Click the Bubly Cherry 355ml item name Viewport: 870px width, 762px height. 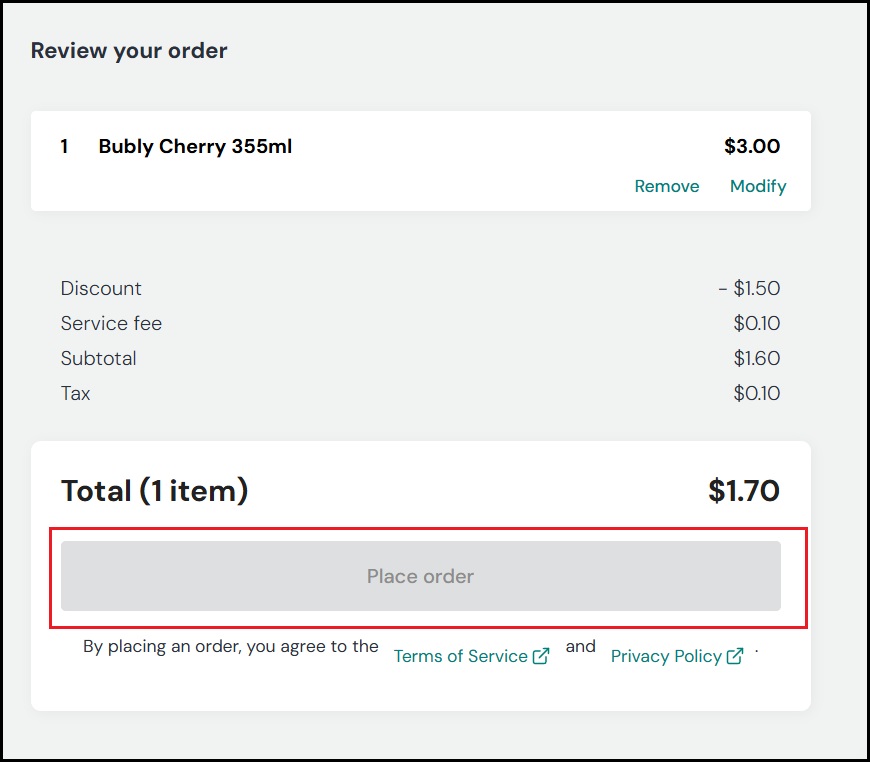195,147
